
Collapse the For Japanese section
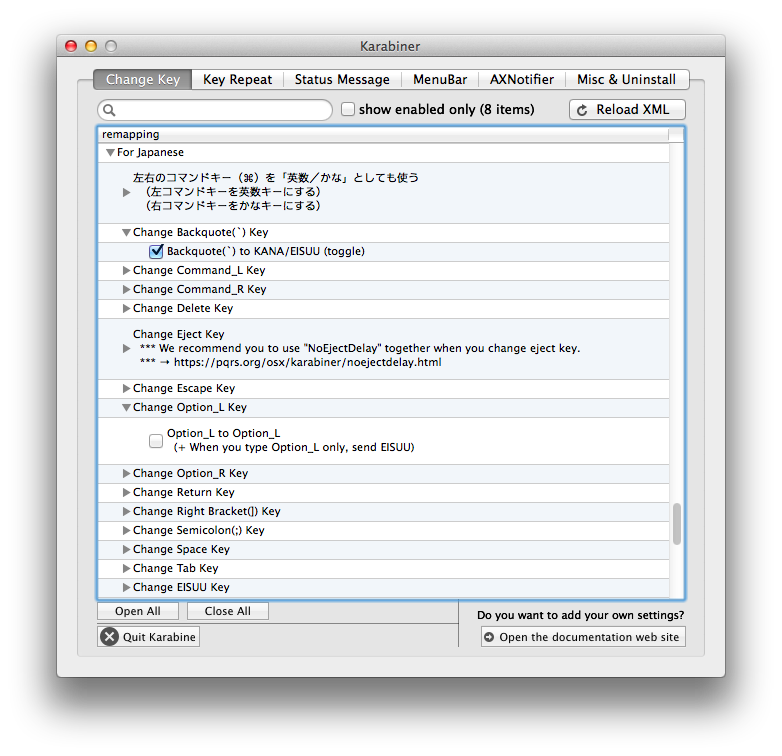[110, 153]
